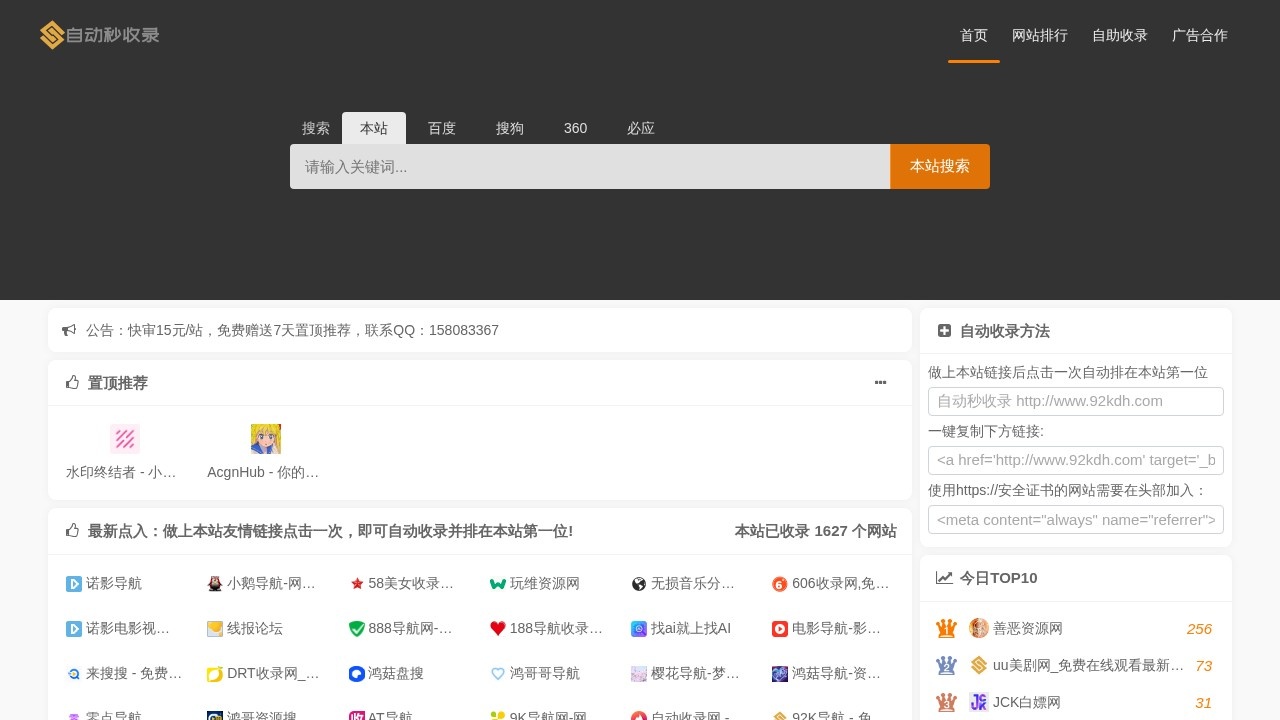Click the 鸿菇导航 favicon
The height and width of the screenshot is (720, 1280).
[x=780, y=674]
